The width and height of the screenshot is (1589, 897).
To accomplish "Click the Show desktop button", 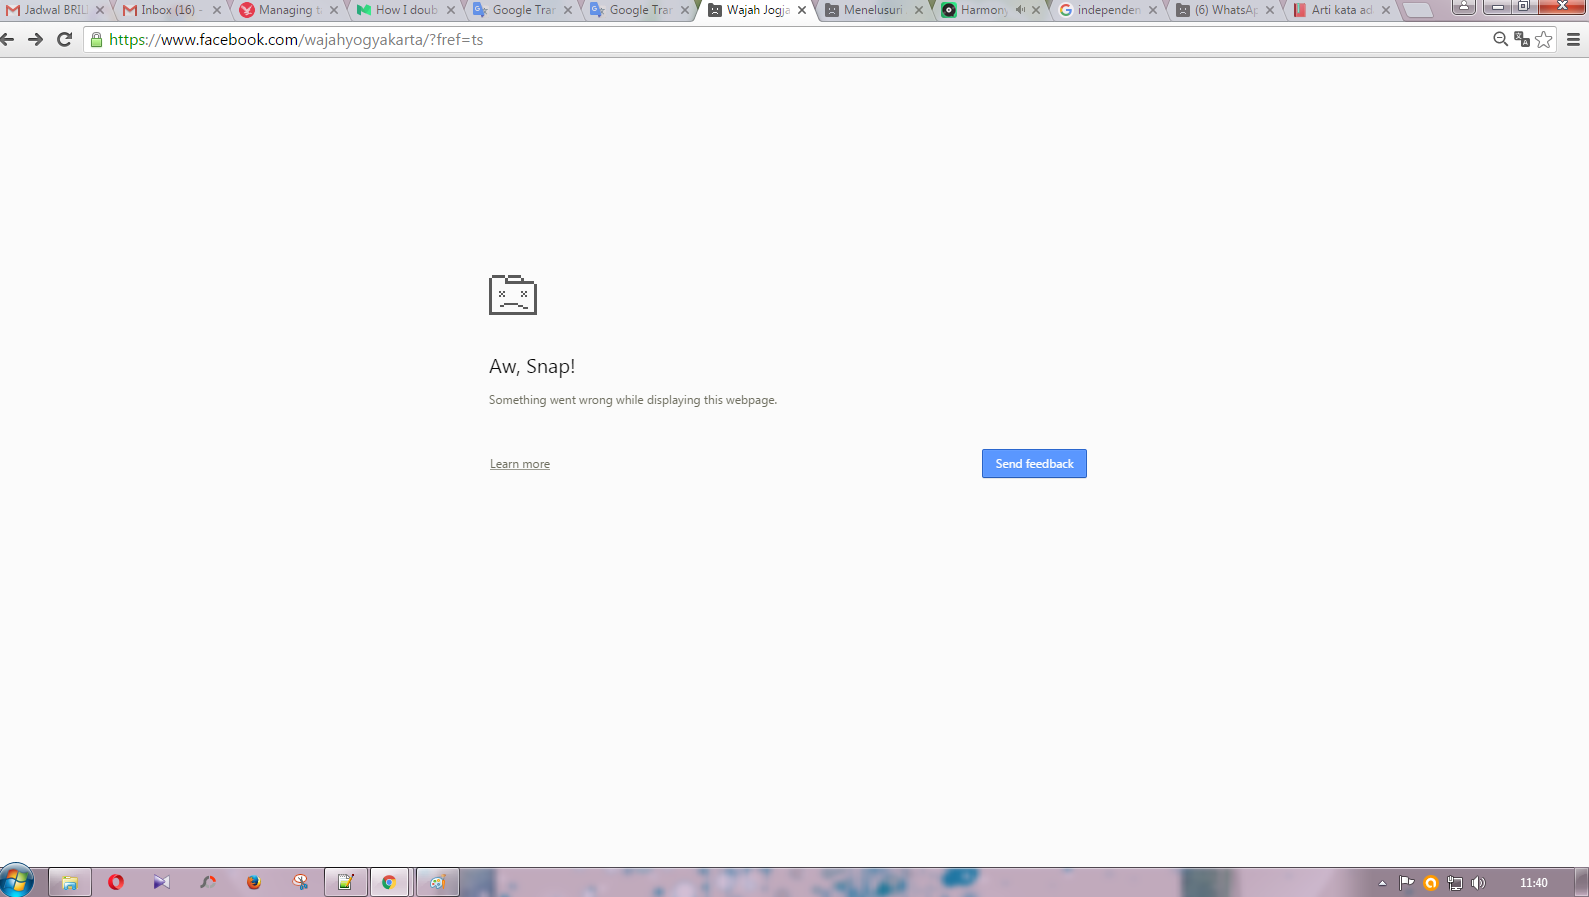I will coord(1582,882).
